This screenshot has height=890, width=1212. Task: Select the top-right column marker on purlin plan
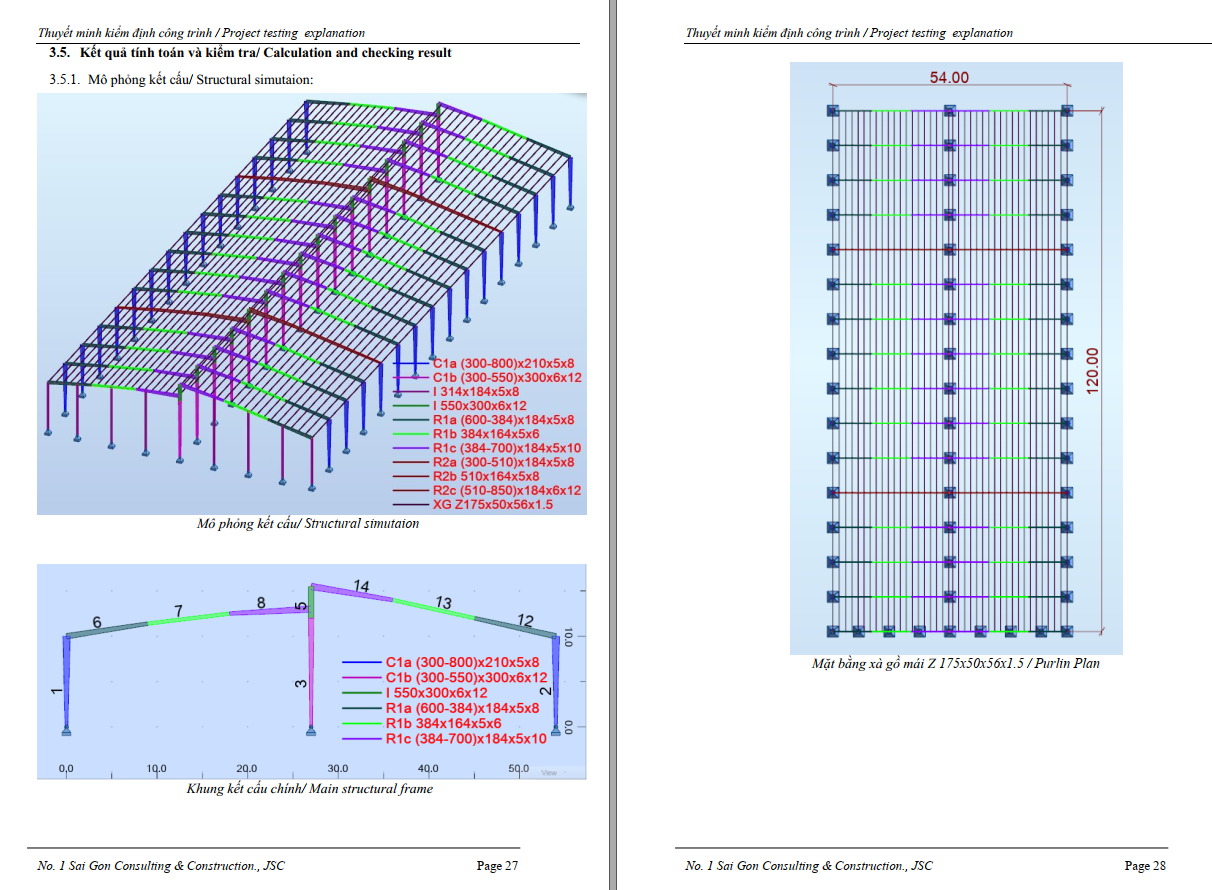[x=1067, y=111]
